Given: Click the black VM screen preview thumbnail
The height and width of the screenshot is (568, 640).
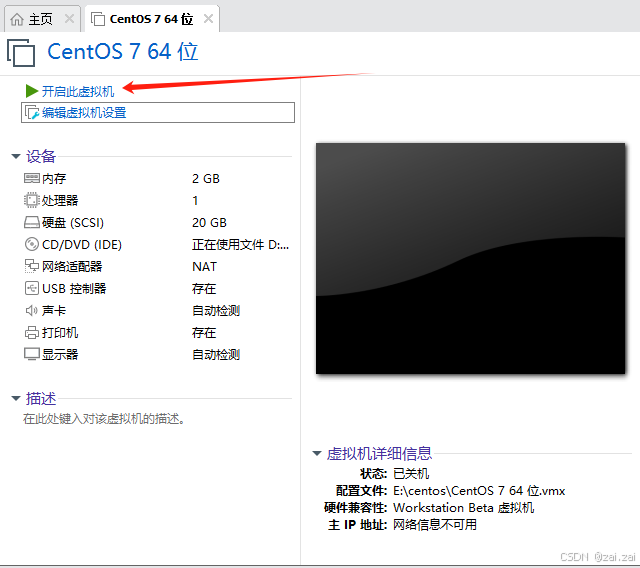Looking at the screenshot, I should click(470, 258).
